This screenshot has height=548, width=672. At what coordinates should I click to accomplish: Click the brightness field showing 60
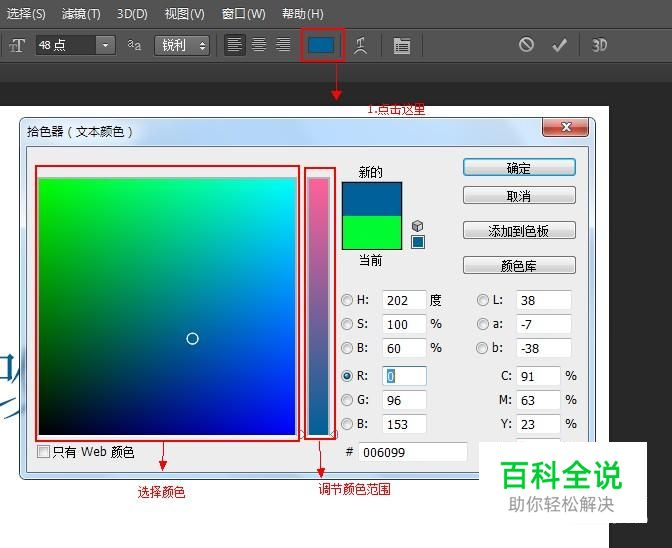pyautogui.click(x=404, y=348)
